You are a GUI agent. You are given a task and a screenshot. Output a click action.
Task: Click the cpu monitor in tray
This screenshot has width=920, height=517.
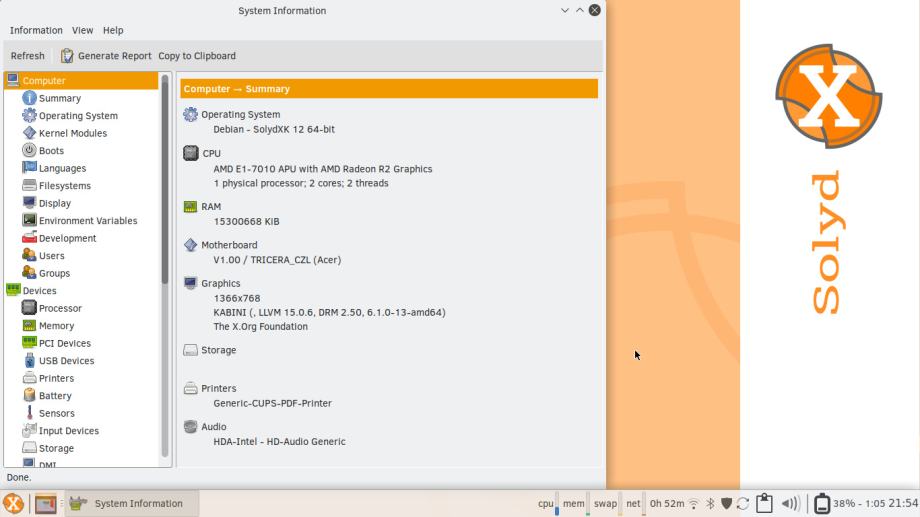coord(547,504)
